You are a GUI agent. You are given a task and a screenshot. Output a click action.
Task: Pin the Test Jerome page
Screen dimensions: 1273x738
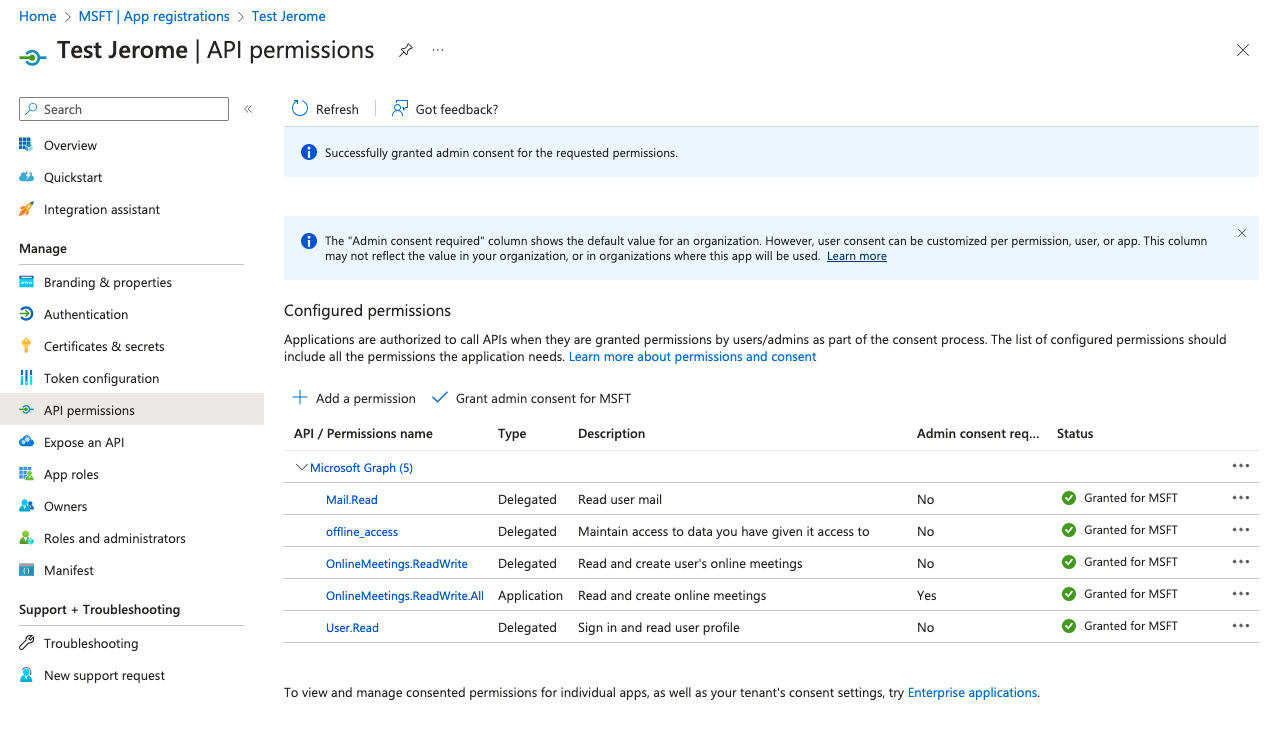[x=406, y=50]
